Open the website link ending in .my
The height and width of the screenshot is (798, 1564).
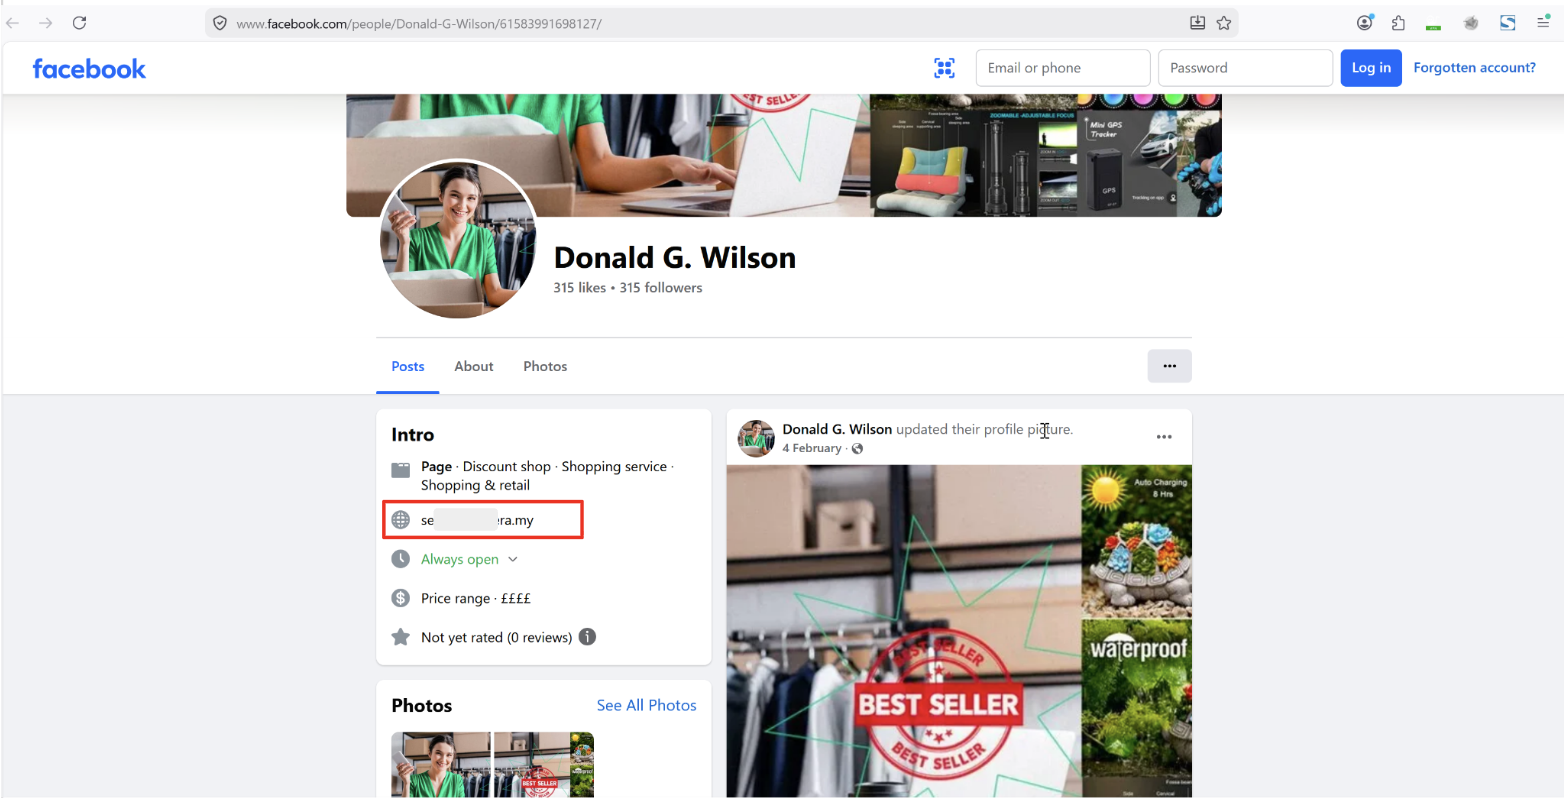click(477, 520)
